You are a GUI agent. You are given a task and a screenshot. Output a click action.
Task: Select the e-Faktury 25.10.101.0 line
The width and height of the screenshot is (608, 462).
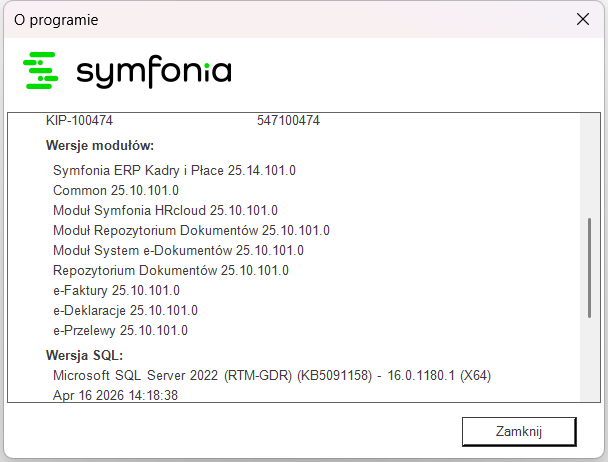(116, 291)
